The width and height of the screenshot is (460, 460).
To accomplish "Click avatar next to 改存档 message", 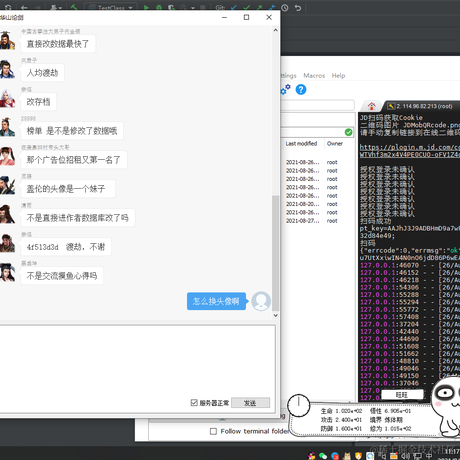I will coord(7,98).
